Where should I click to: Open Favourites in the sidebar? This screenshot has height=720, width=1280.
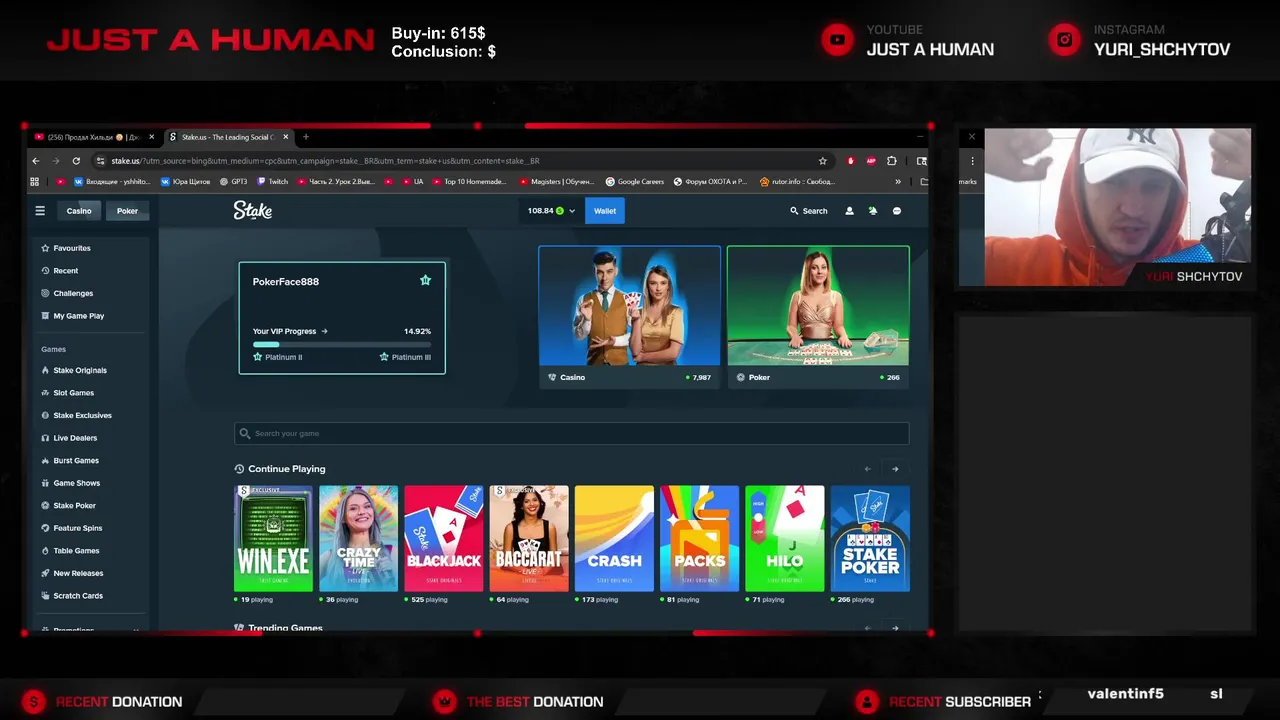coord(72,248)
